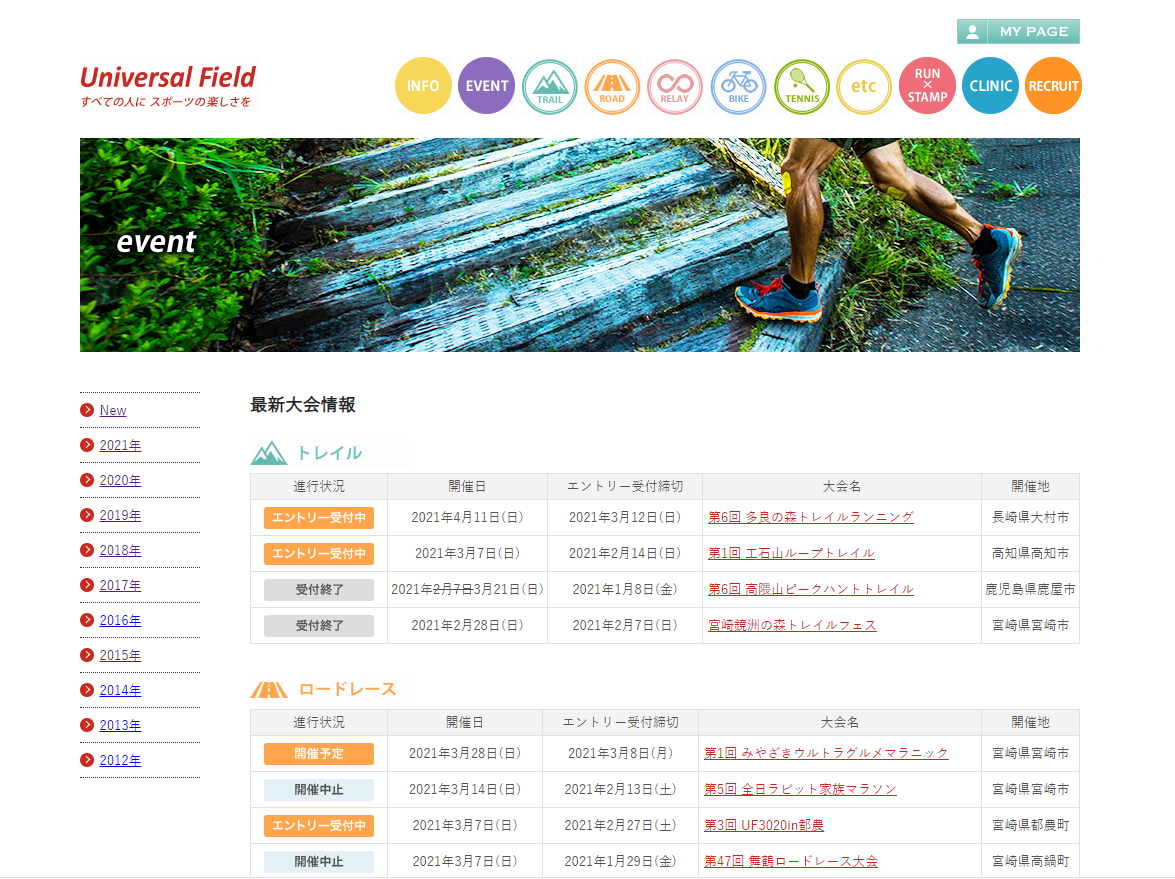Click the date cell 2021年3月28日(日)
1175x879 pixels.
465,753
